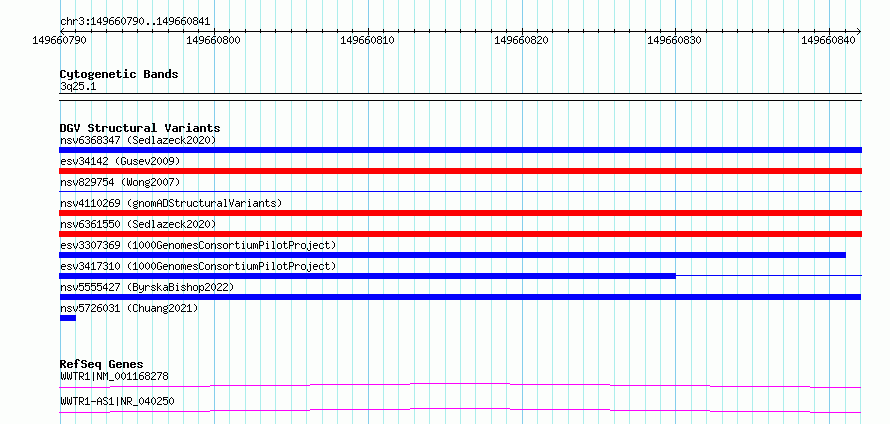
Task: Click the red bar for nsv6361550
Action: [460, 234]
